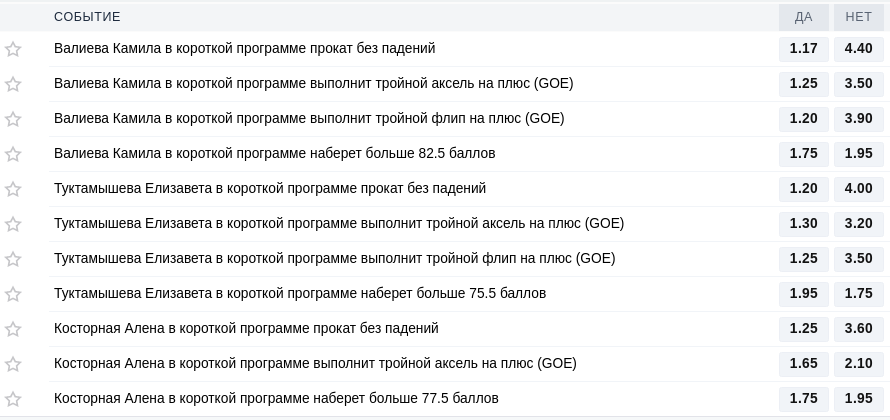
Task: Pick ДА 1.95 on Туктамышева 75.5 баллов
Action: [803, 294]
